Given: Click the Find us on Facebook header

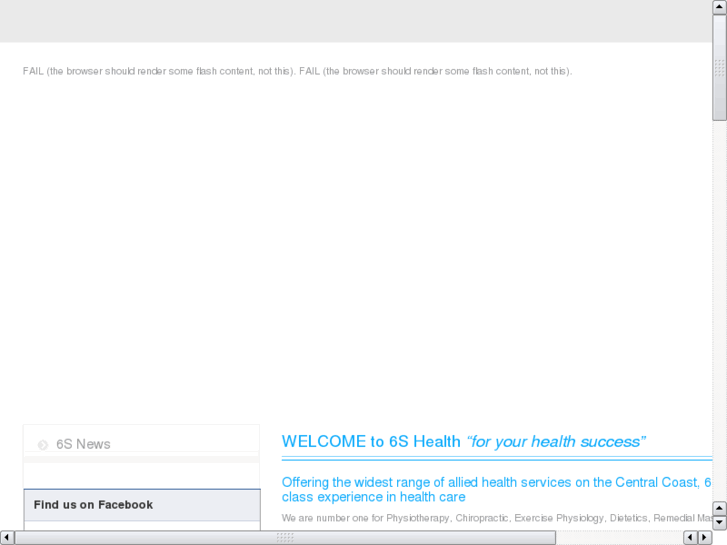Looking at the screenshot, I should (142, 505).
